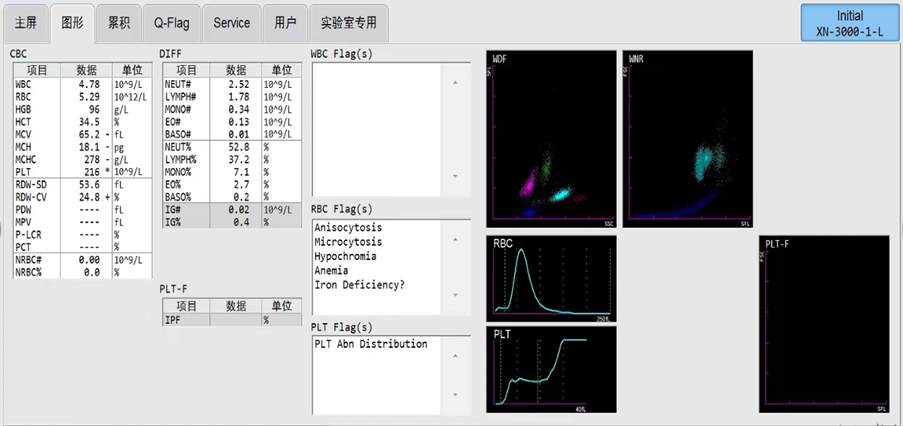Select the PLT histogram graph

pos(551,368)
